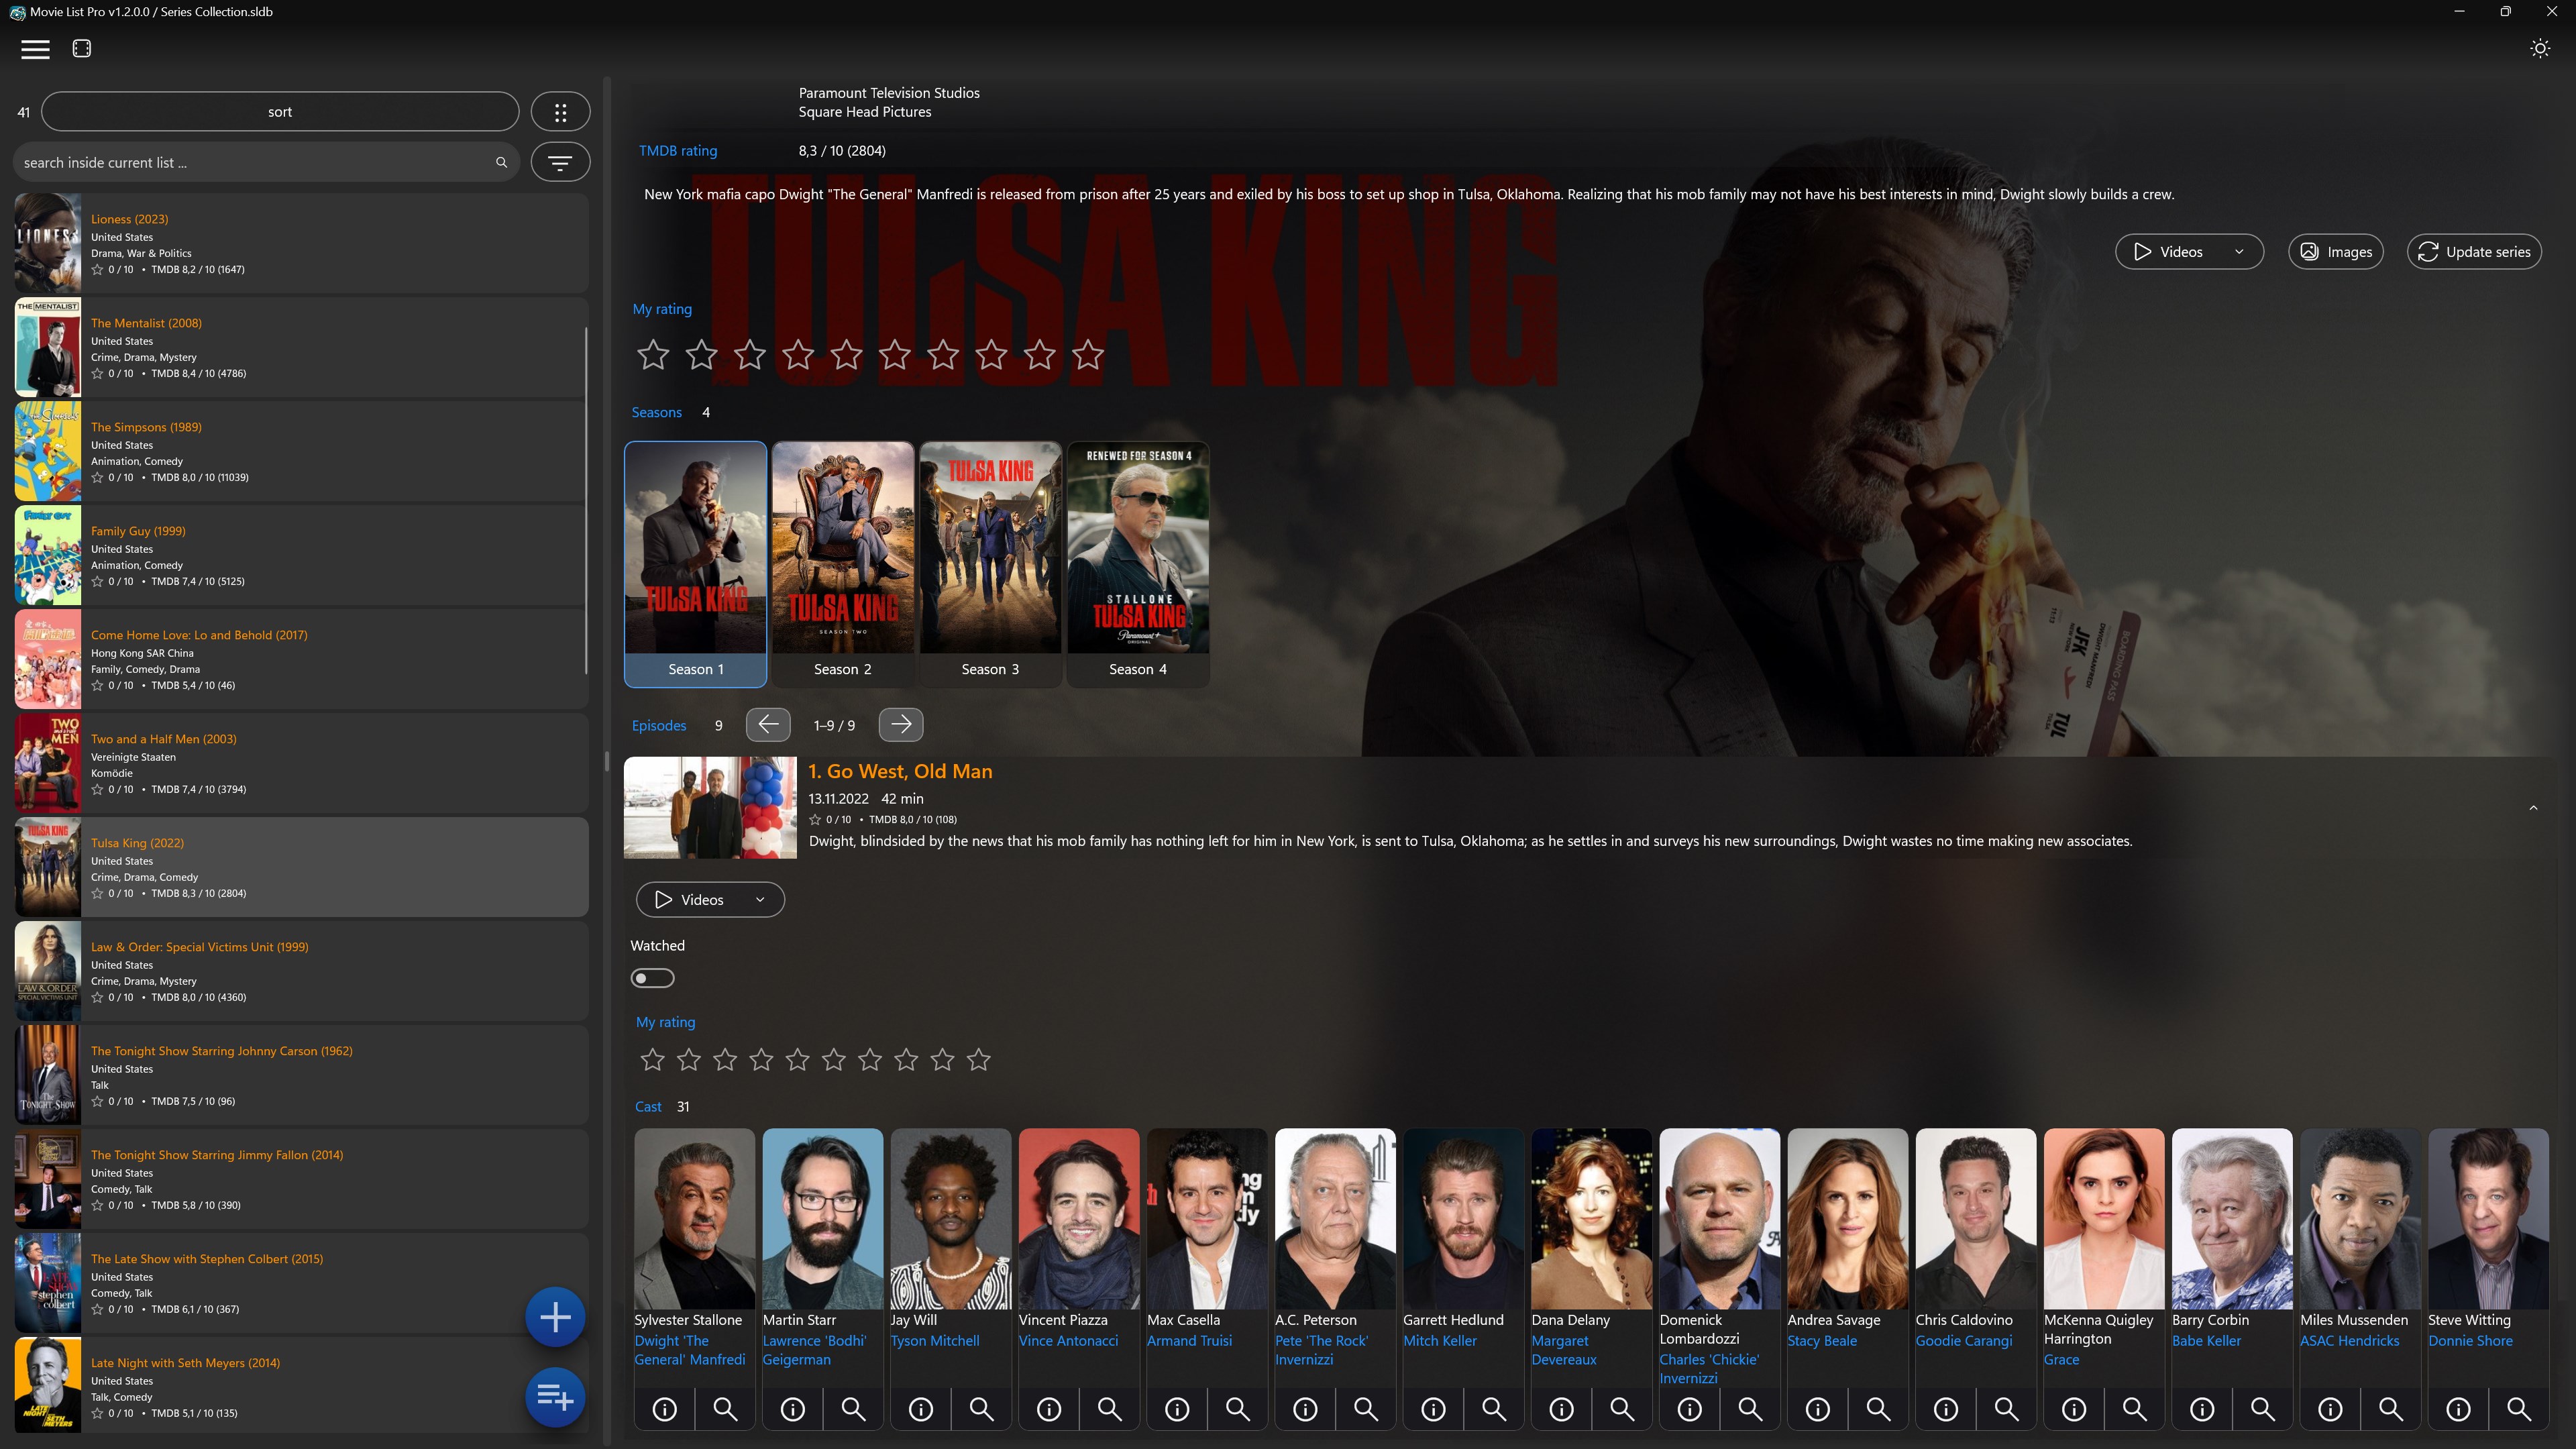The height and width of the screenshot is (1449, 2576).
Task: Click blue add-to-list button
Action: coord(555,1397)
